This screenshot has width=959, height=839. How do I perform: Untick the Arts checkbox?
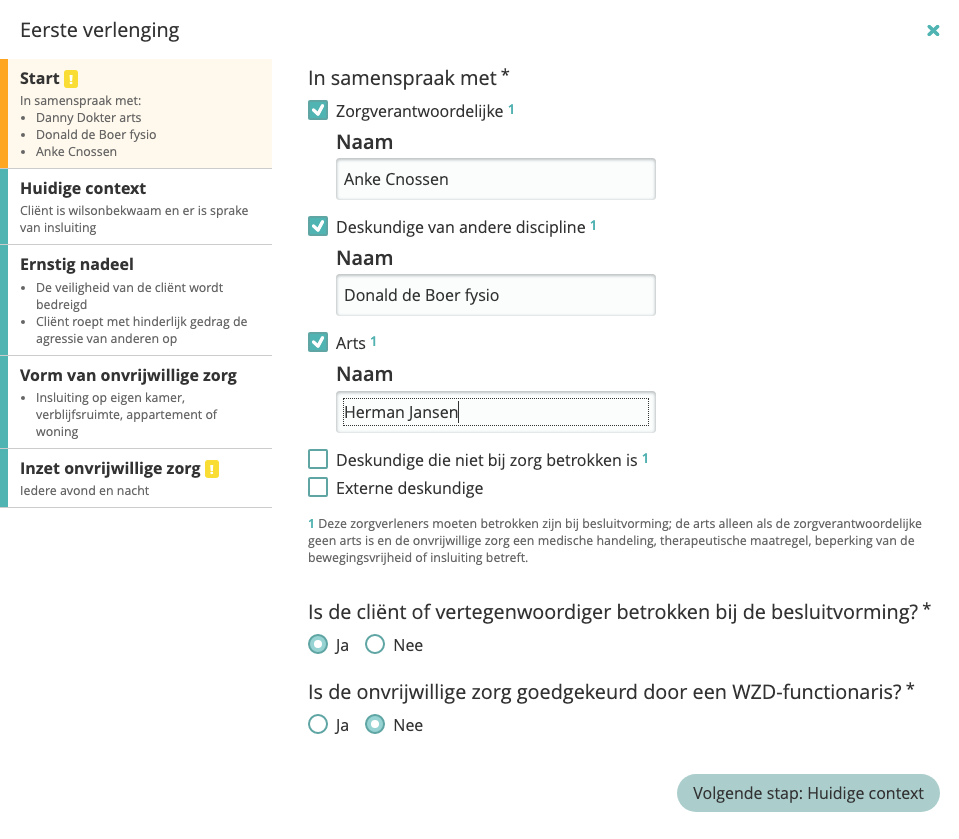(x=318, y=343)
